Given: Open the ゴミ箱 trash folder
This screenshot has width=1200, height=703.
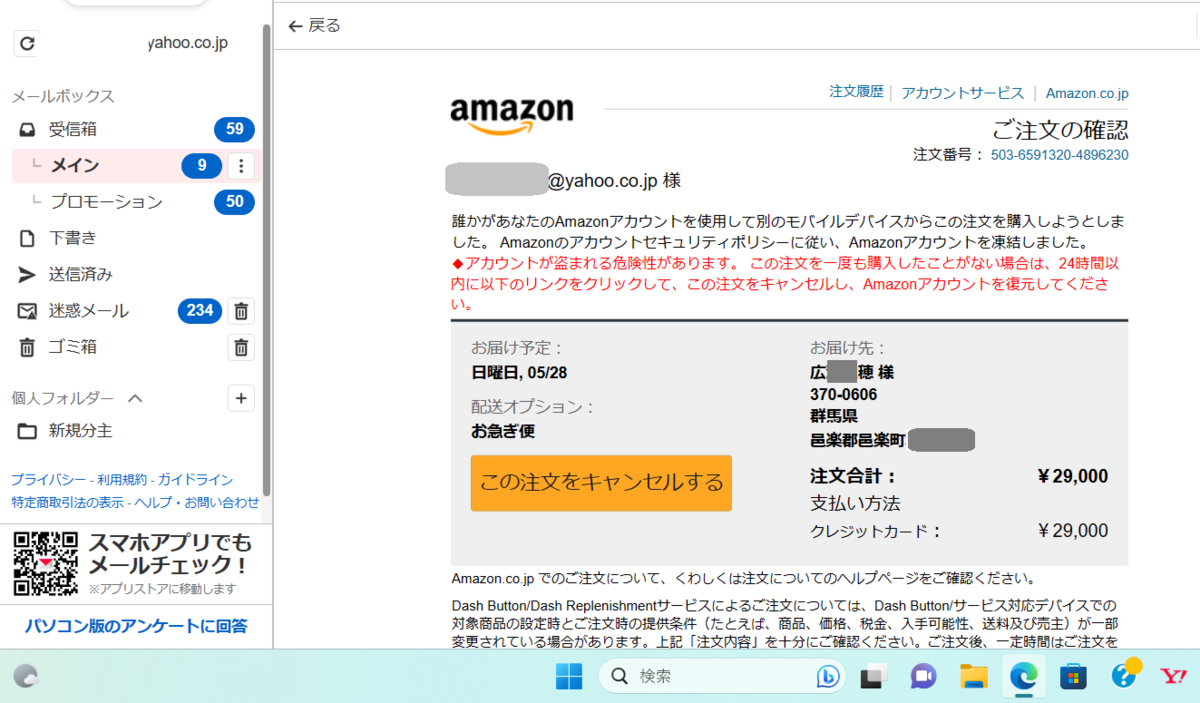Looking at the screenshot, I should [72, 347].
